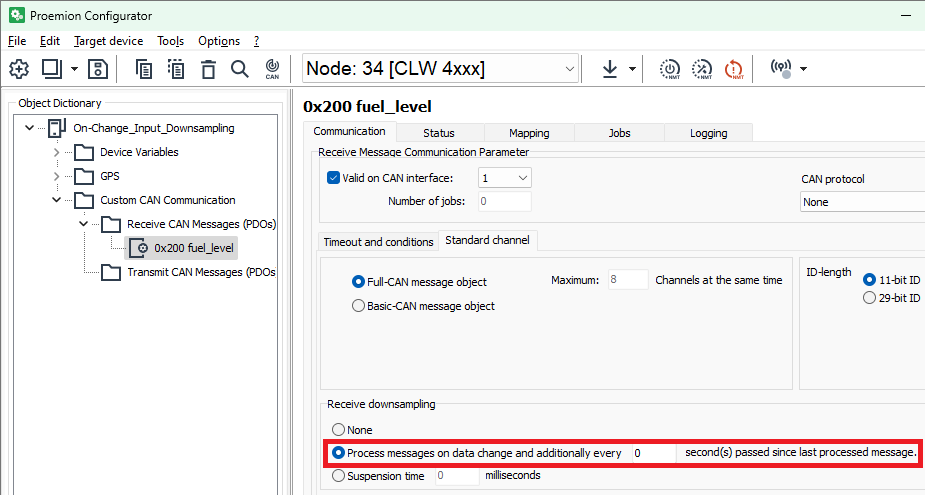
Task: Select Transmit CAN Messages tree item
Action: tap(200, 272)
